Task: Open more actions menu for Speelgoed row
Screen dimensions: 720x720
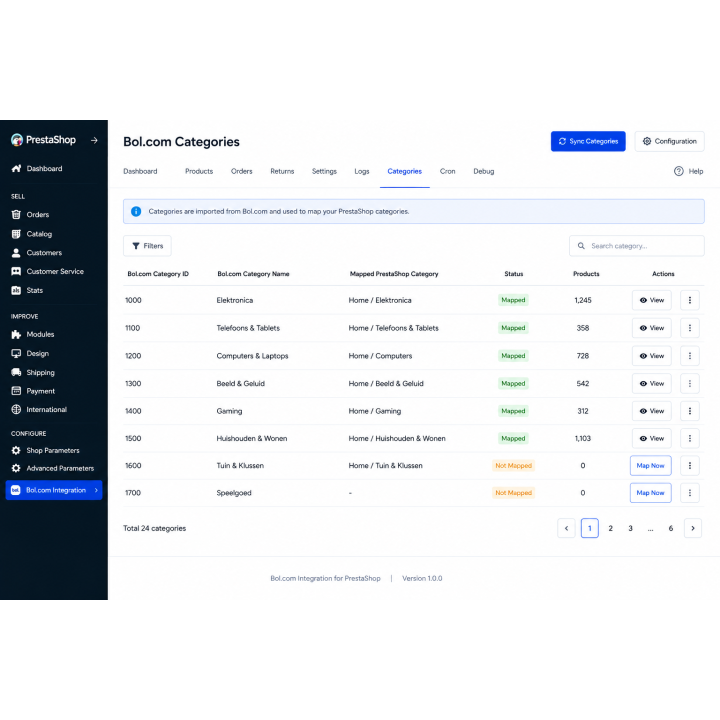Action: point(690,493)
